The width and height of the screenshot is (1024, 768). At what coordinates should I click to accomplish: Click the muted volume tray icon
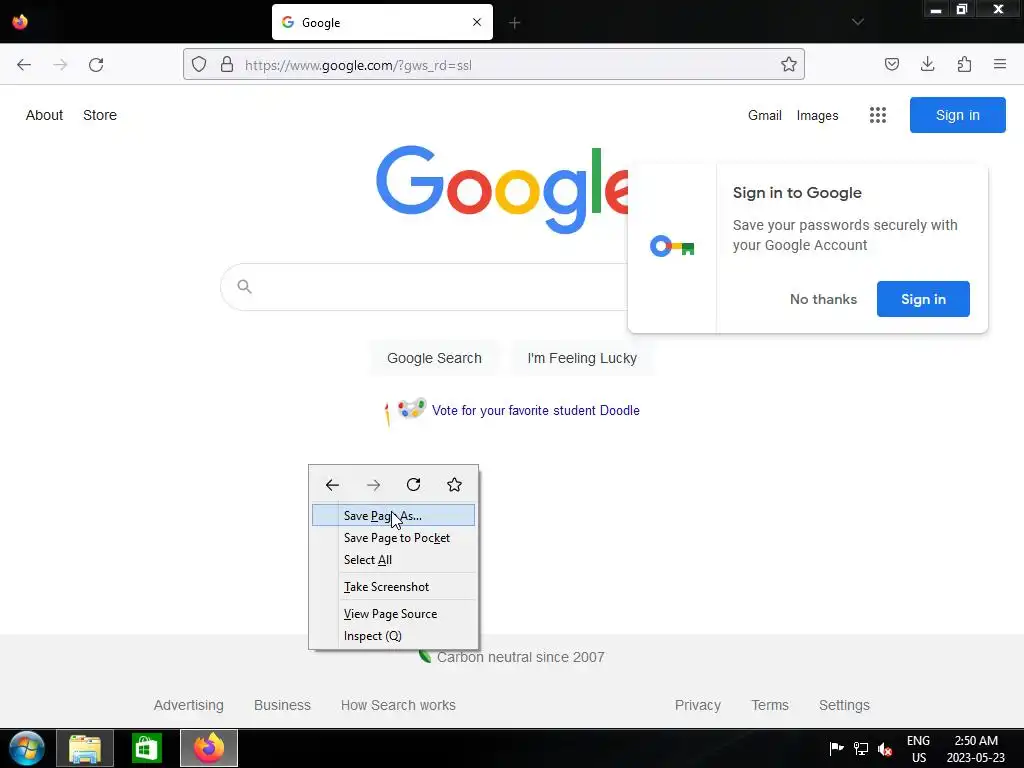(886, 749)
